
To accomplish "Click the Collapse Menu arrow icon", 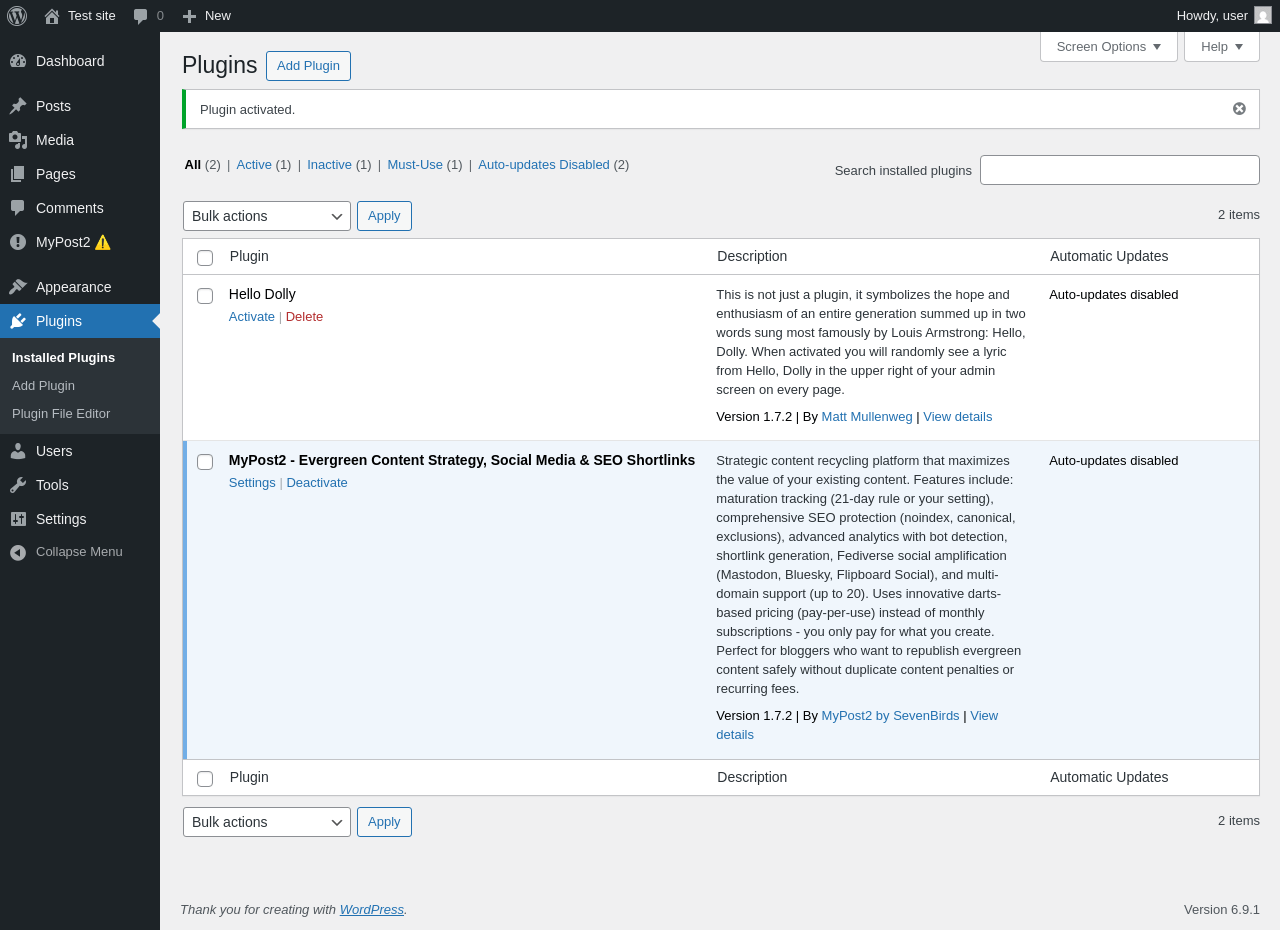I will click(x=18, y=552).
